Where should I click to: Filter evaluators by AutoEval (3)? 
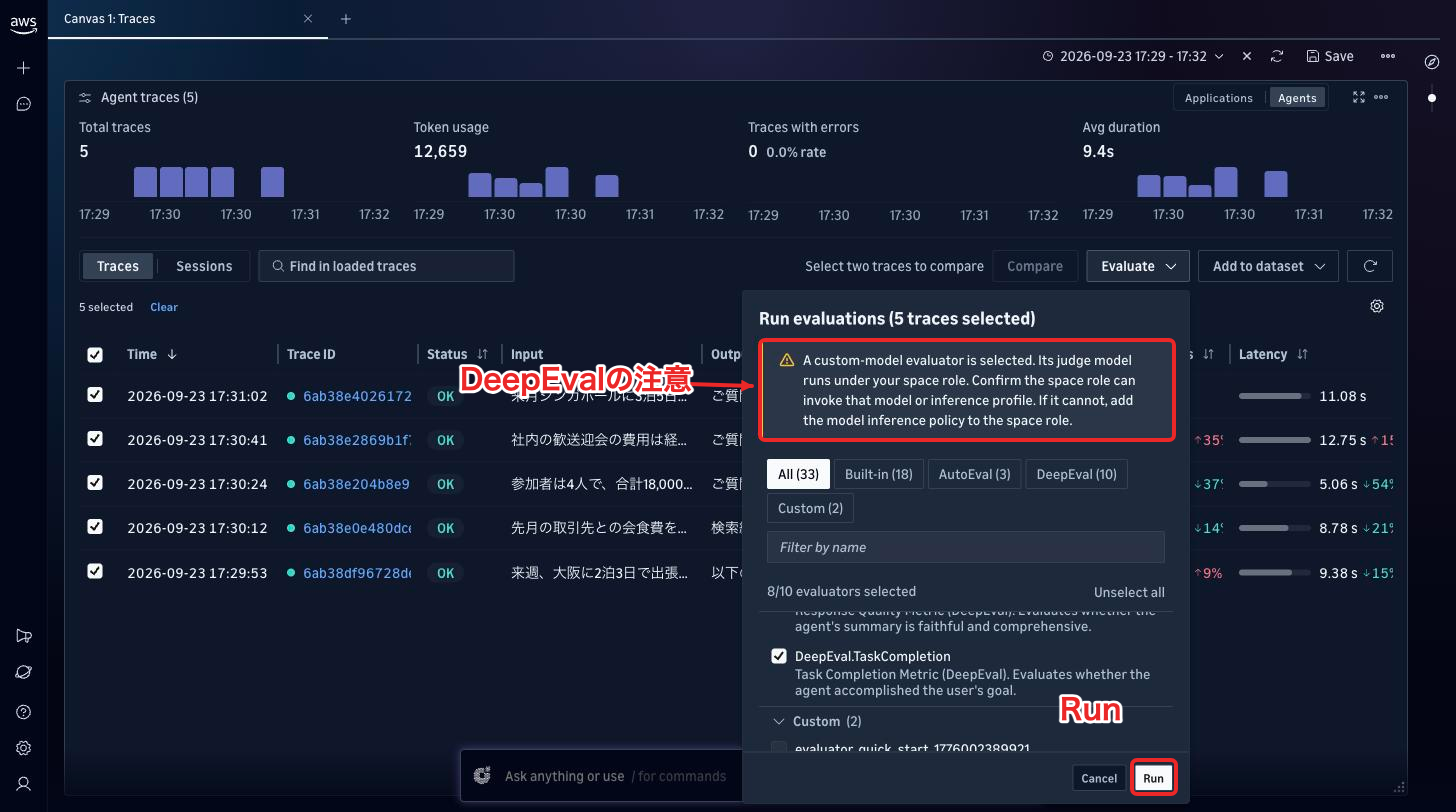pos(974,474)
